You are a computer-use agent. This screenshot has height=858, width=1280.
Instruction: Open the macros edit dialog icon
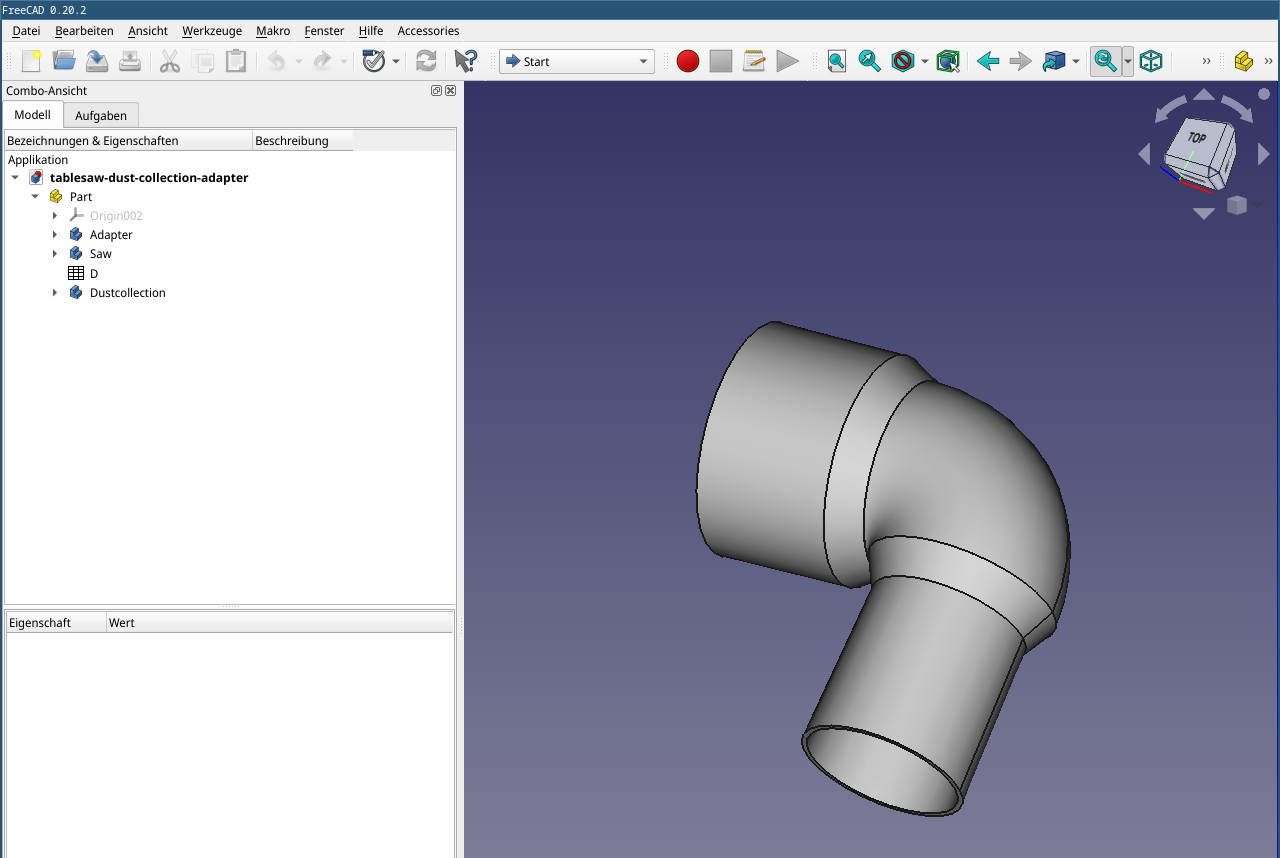tap(754, 61)
